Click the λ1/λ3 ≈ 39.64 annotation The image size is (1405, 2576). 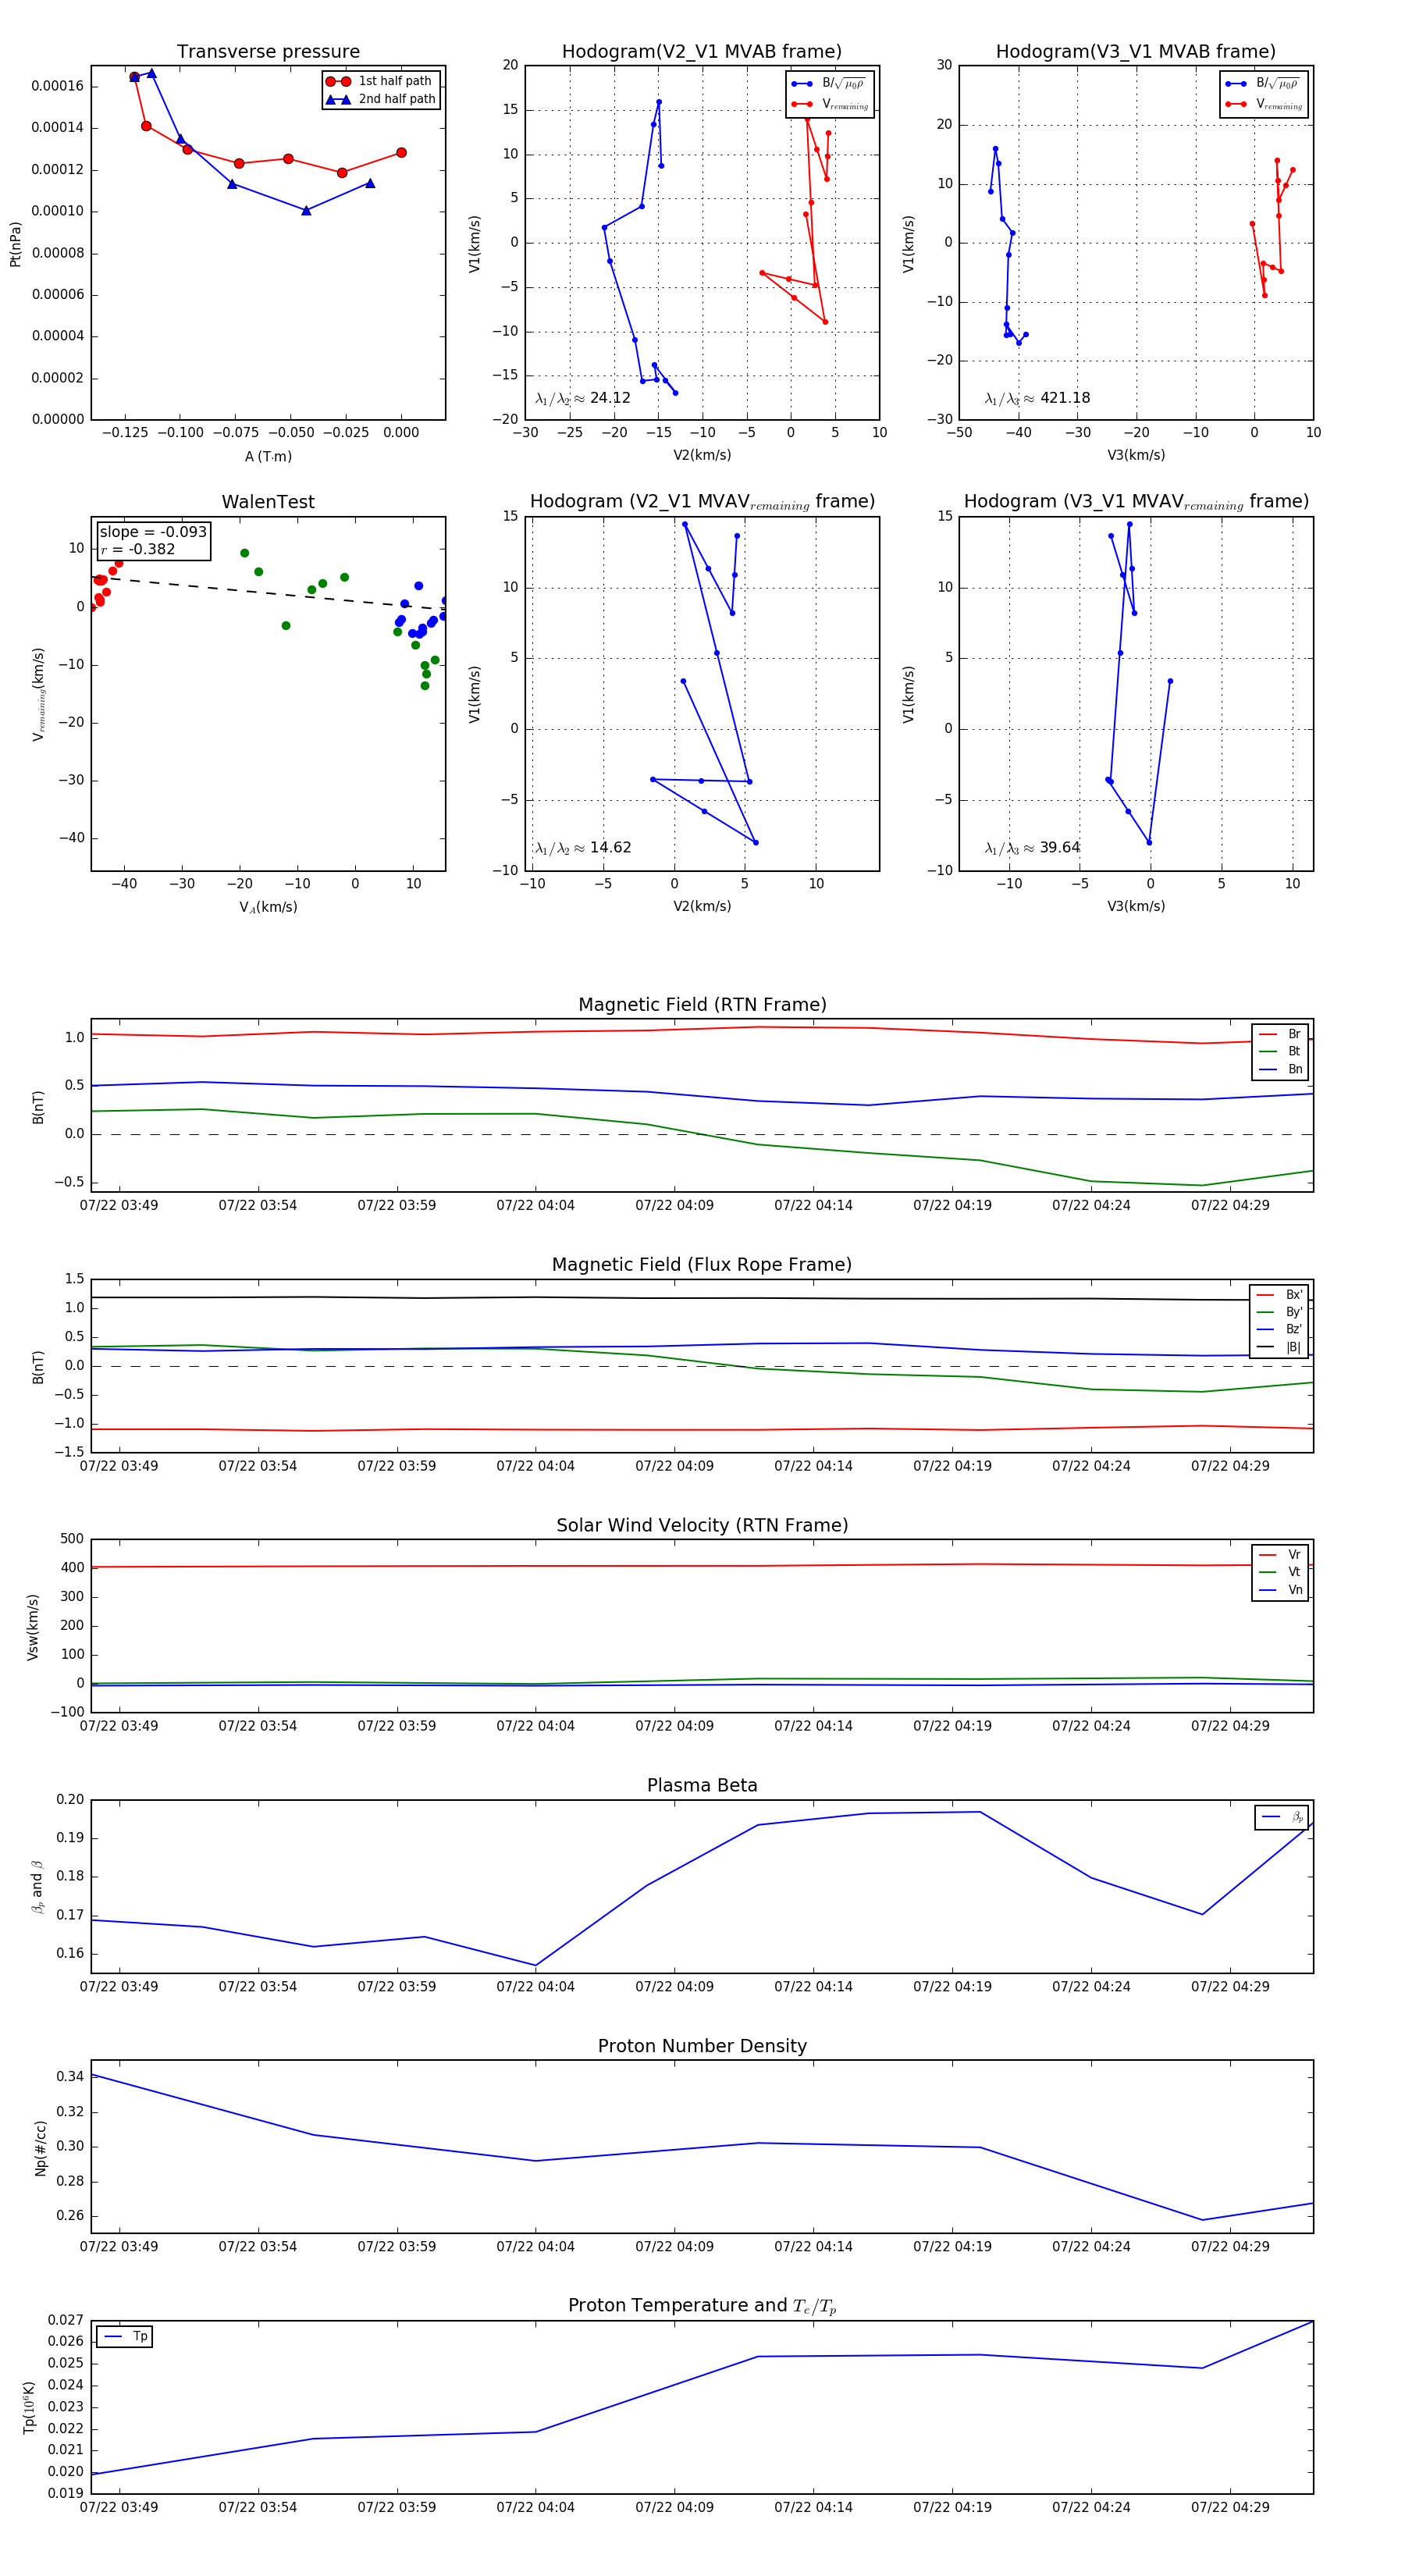[1033, 848]
